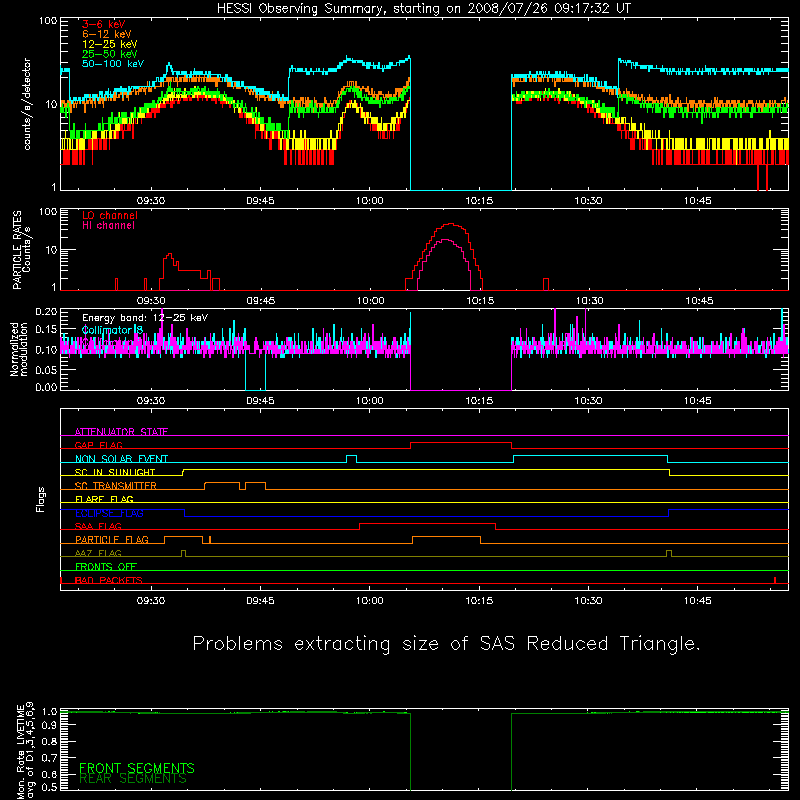Select the orange 6-12 keV legend label
The width and height of the screenshot is (800, 800).
pyautogui.click(x=107, y=34)
